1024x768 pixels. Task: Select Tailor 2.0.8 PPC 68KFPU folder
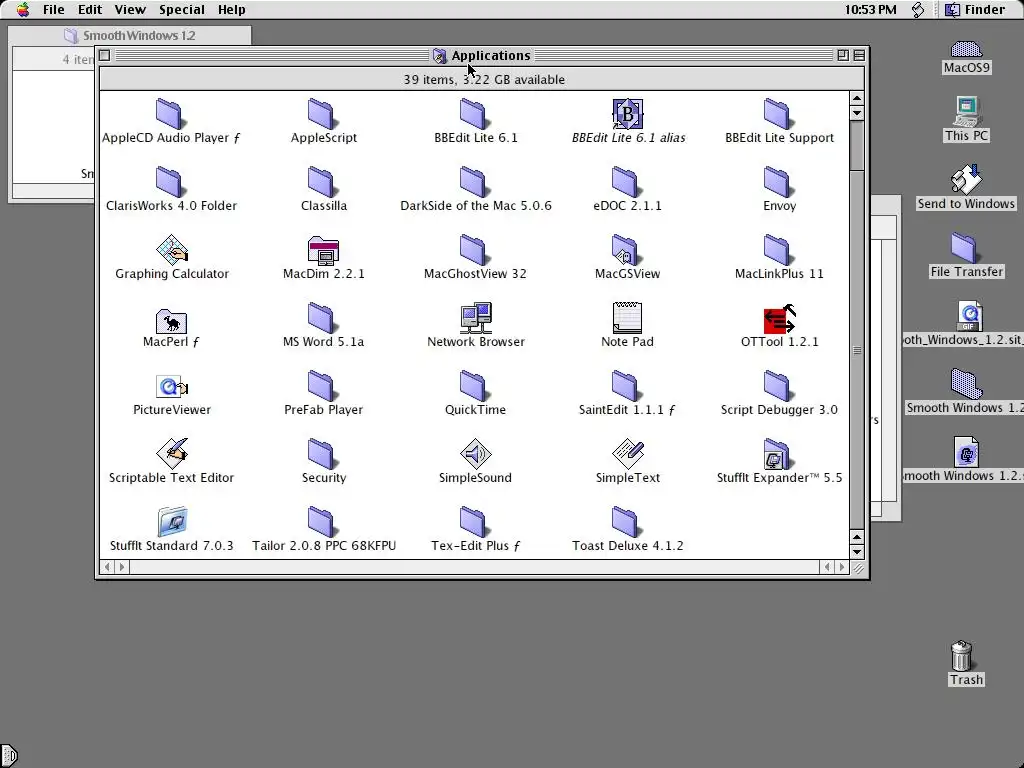[x=321, y=521]
